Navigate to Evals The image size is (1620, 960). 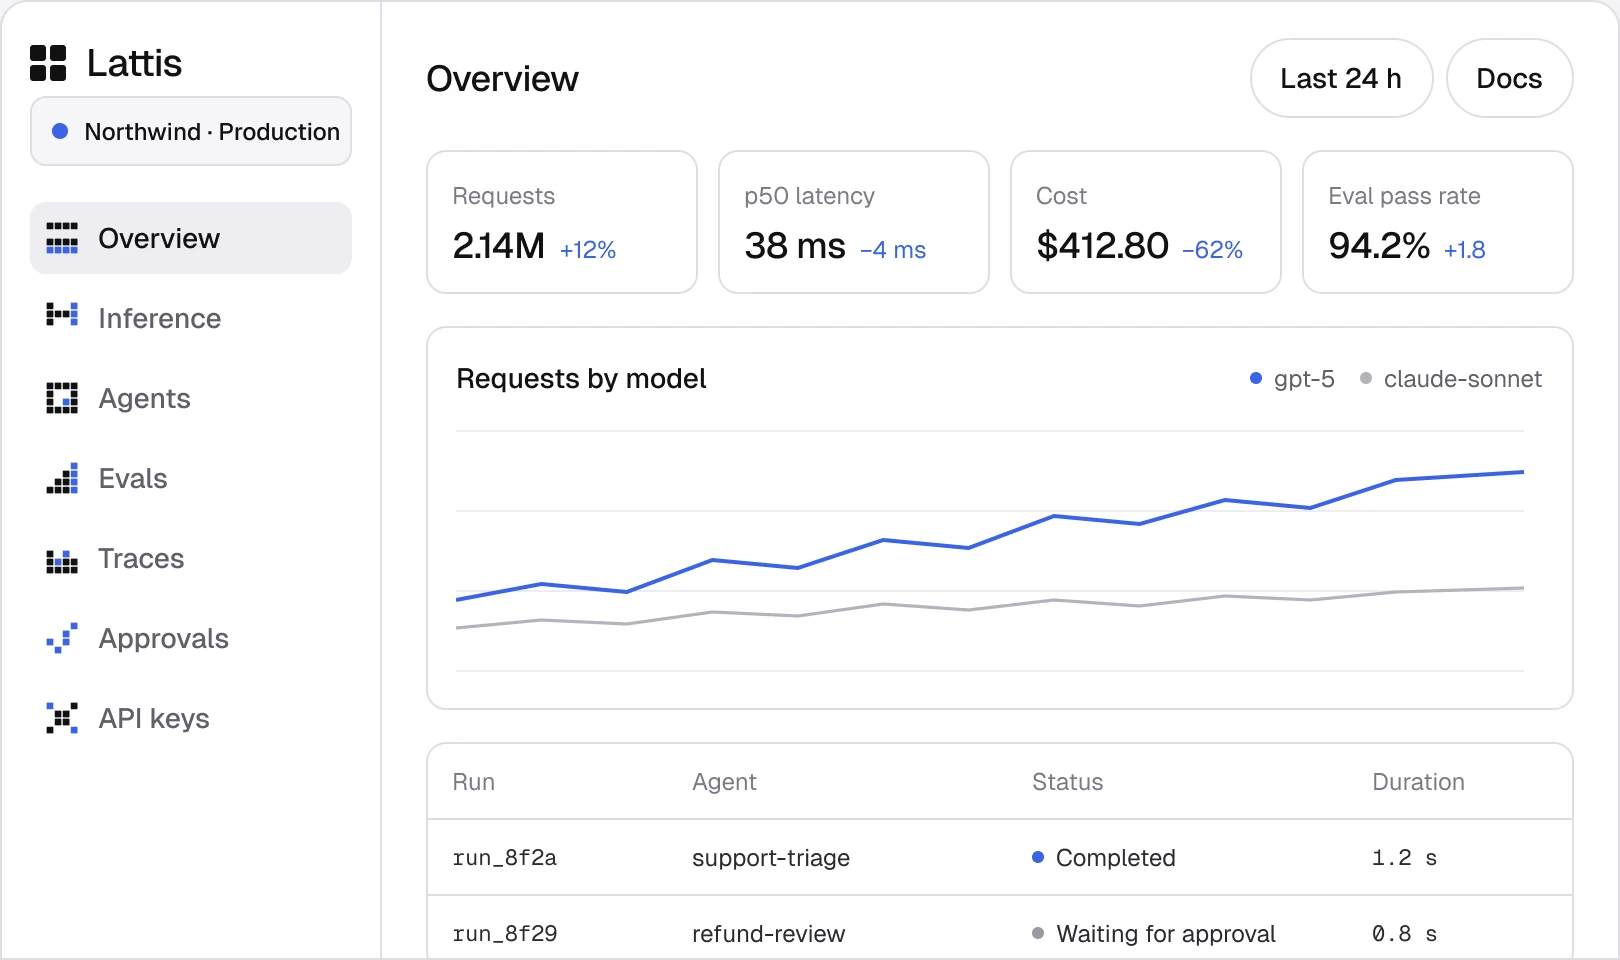click(191, 478)
